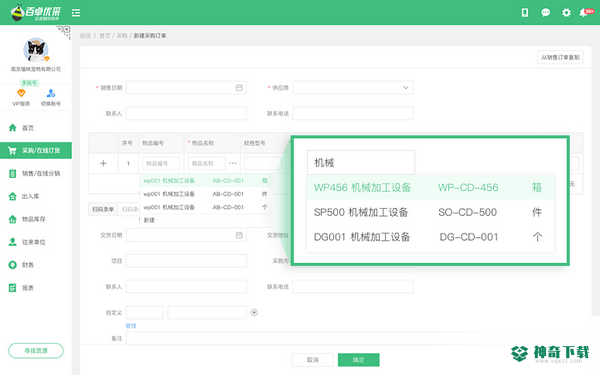Viewport: 600px width, 375px height.
Task: Open 报表 in the sidebar
Action: pos(36,288)
